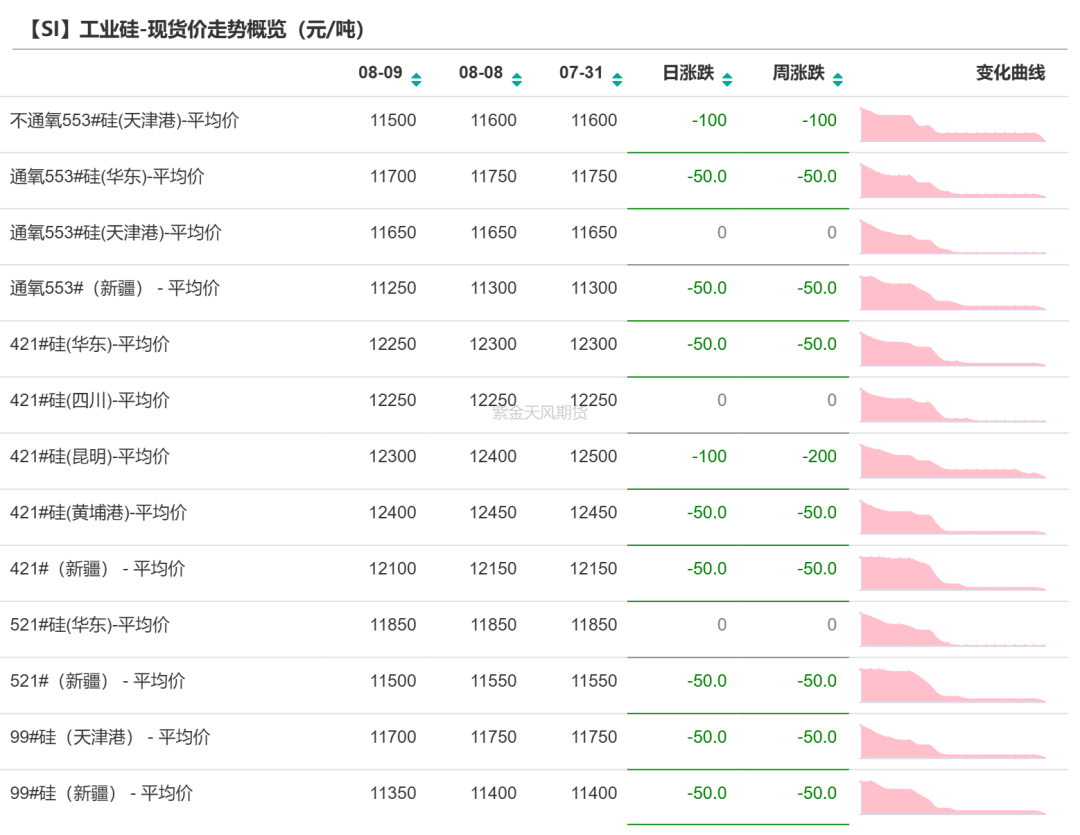Click the 07-31 column header
The width and height of the screenshot is (1080, 835).
pos(581,72)
